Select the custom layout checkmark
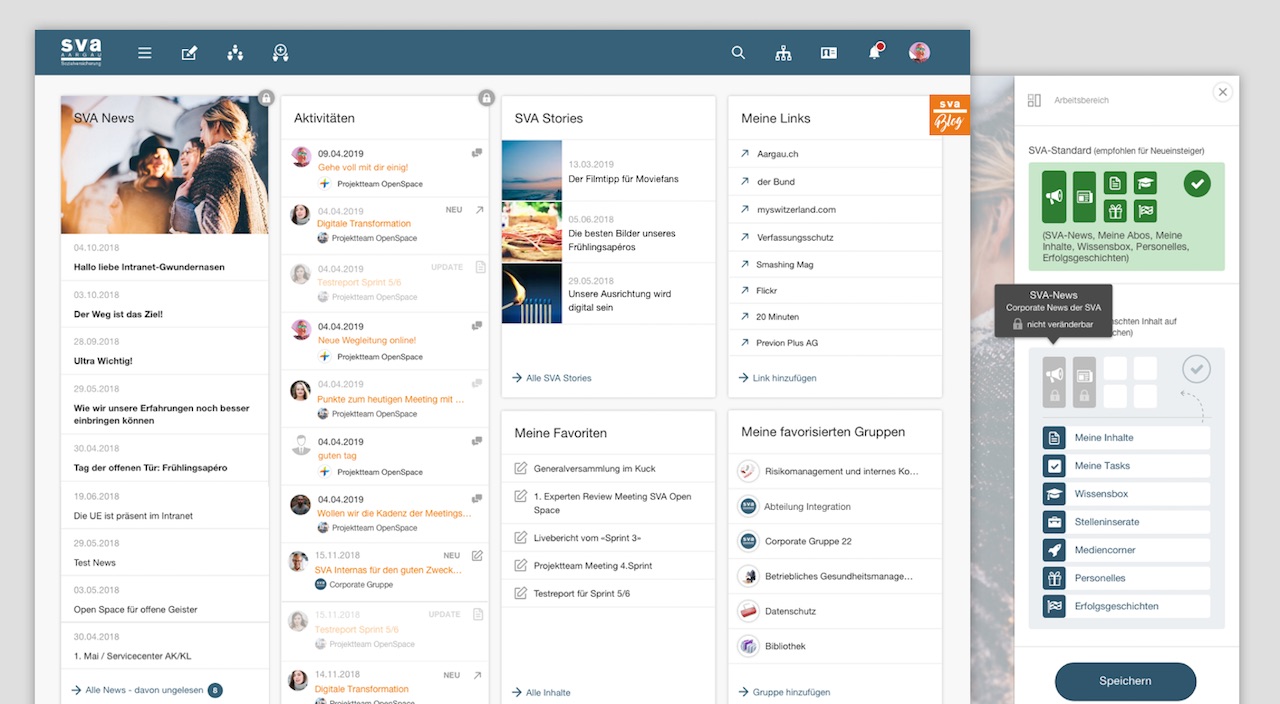 [1196, 369]
